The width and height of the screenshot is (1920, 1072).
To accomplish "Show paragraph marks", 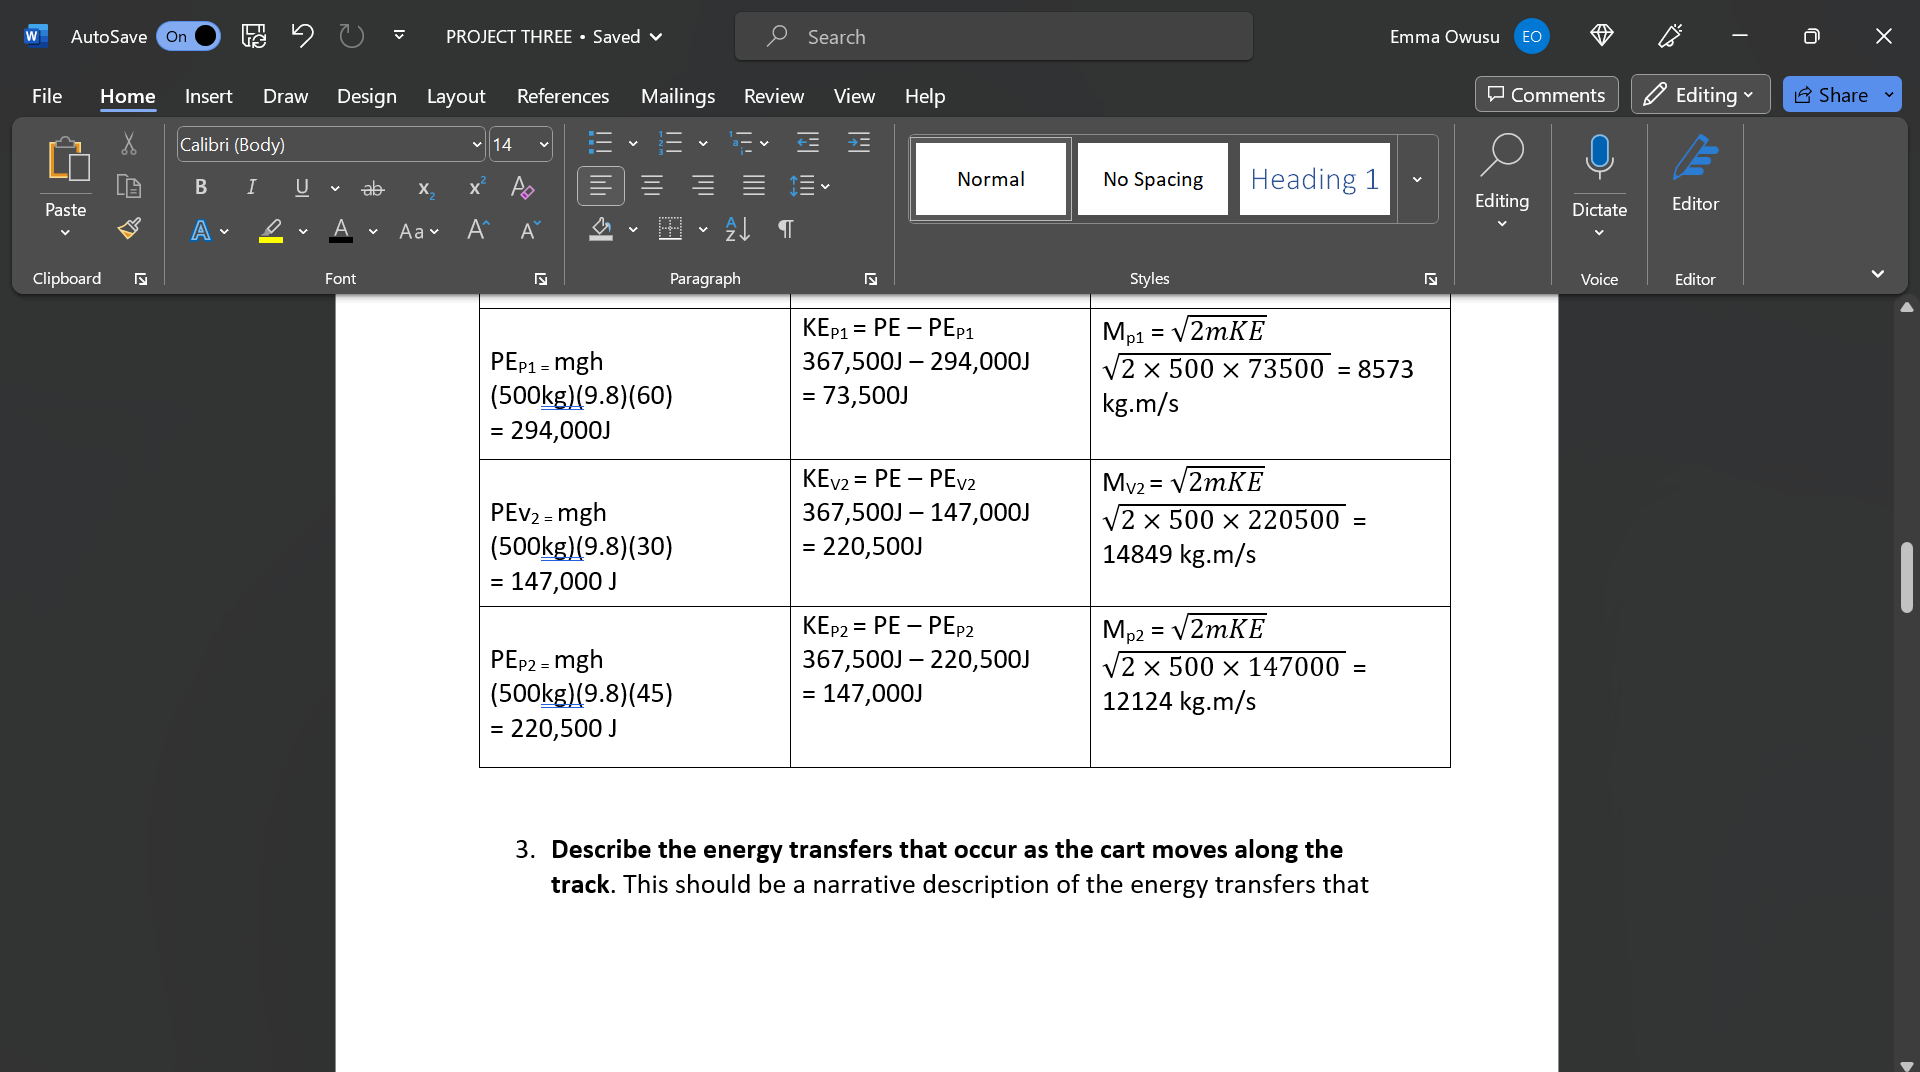I will (x=786, y=229).
